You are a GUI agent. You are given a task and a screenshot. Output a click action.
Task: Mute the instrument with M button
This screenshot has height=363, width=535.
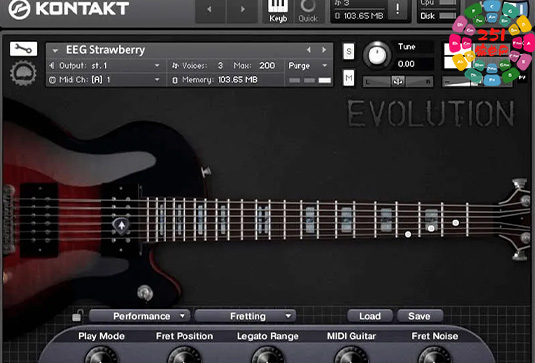(x=348, y=78)
